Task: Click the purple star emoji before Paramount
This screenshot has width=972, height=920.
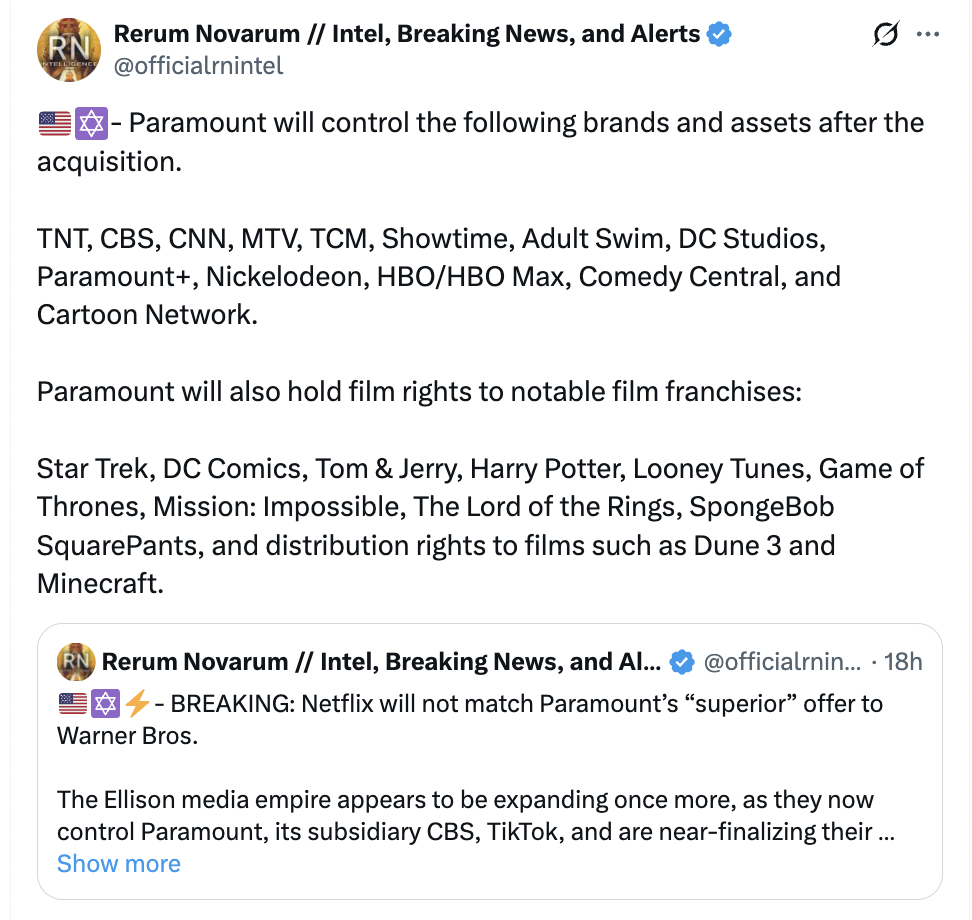Action: (91, 125)
